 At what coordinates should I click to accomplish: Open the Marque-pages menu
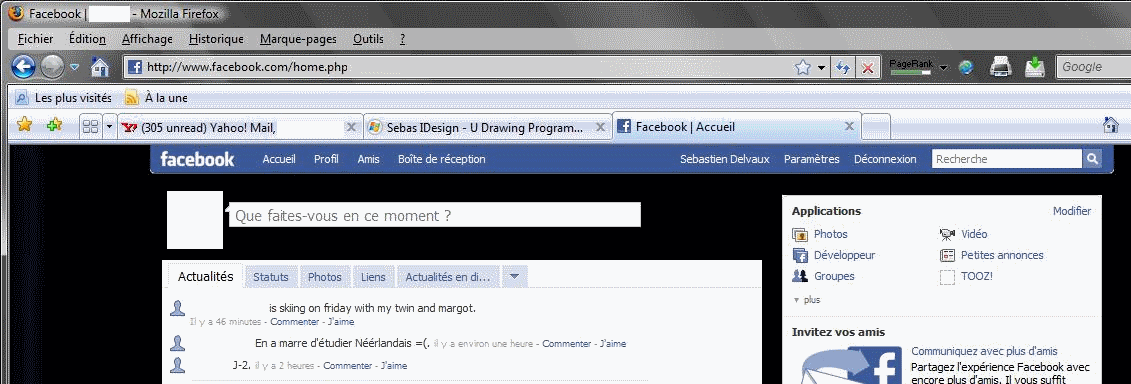click(298, 39)
